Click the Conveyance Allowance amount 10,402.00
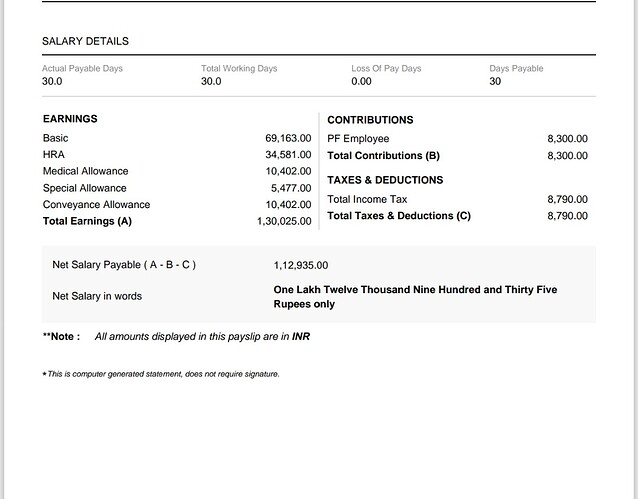The width and height of the screenshot is (638, 499). (x=288, y=204)
